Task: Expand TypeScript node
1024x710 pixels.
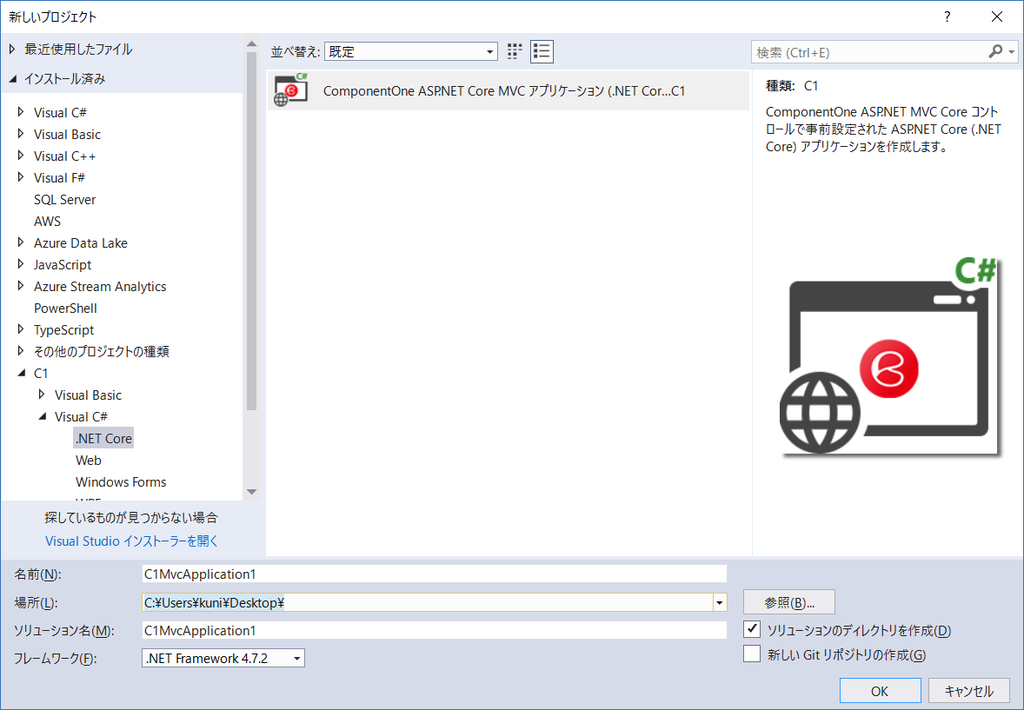Action: (20, 329)
